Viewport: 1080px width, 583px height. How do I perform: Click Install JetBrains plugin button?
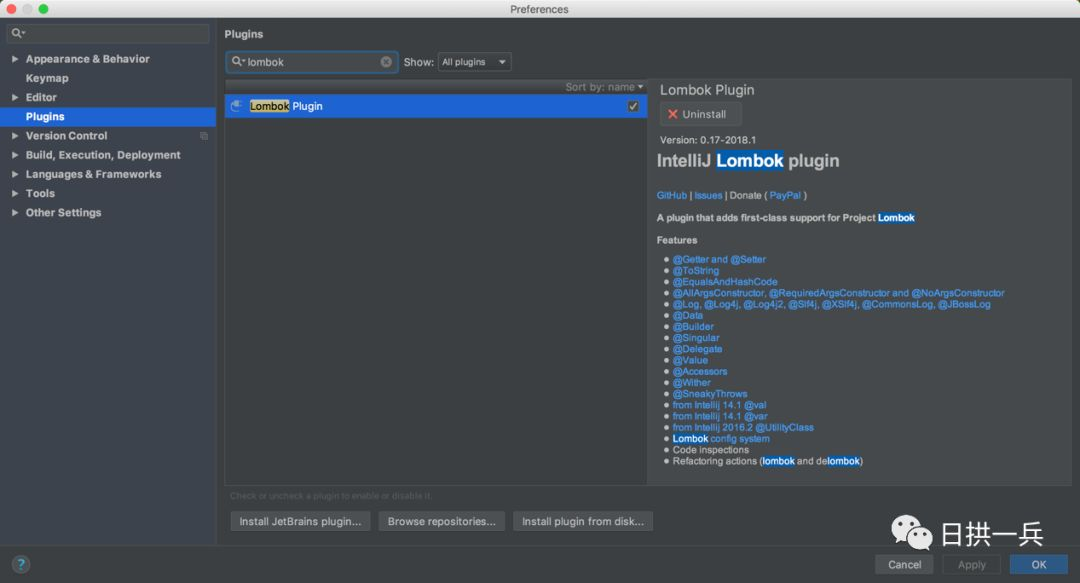(x=300, y=522)
